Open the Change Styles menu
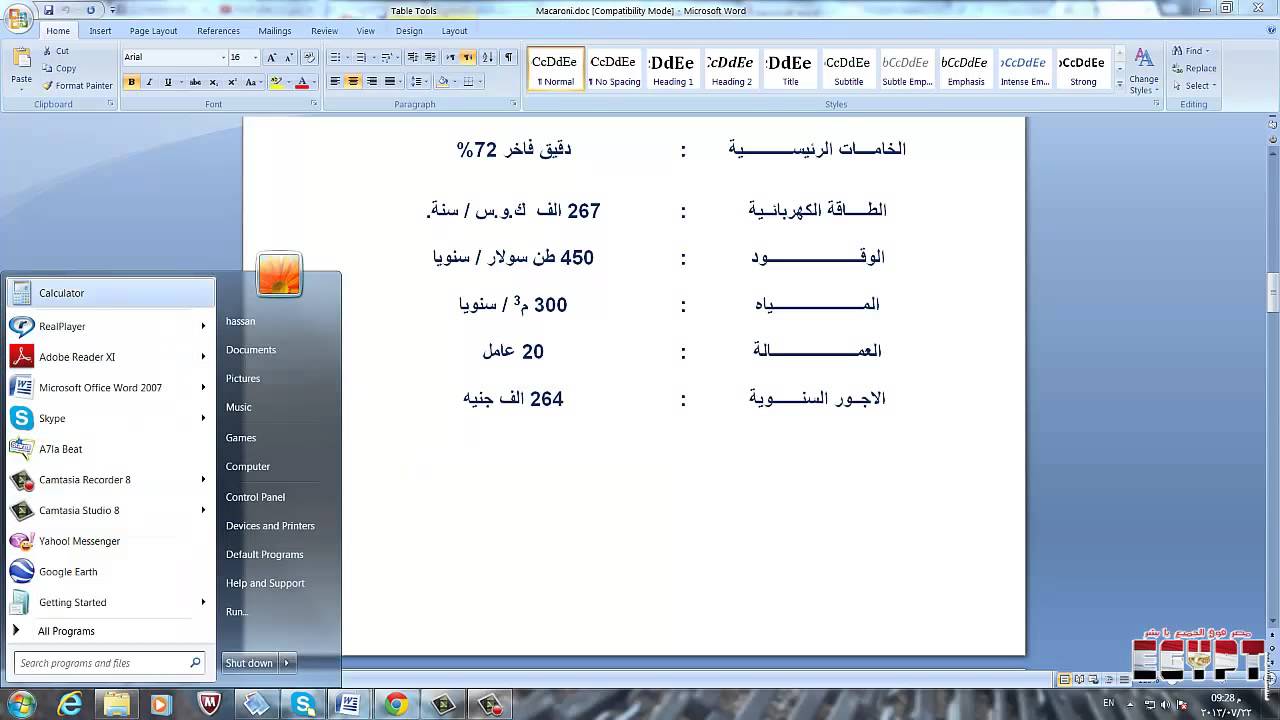 click(x=1143, y=70)
